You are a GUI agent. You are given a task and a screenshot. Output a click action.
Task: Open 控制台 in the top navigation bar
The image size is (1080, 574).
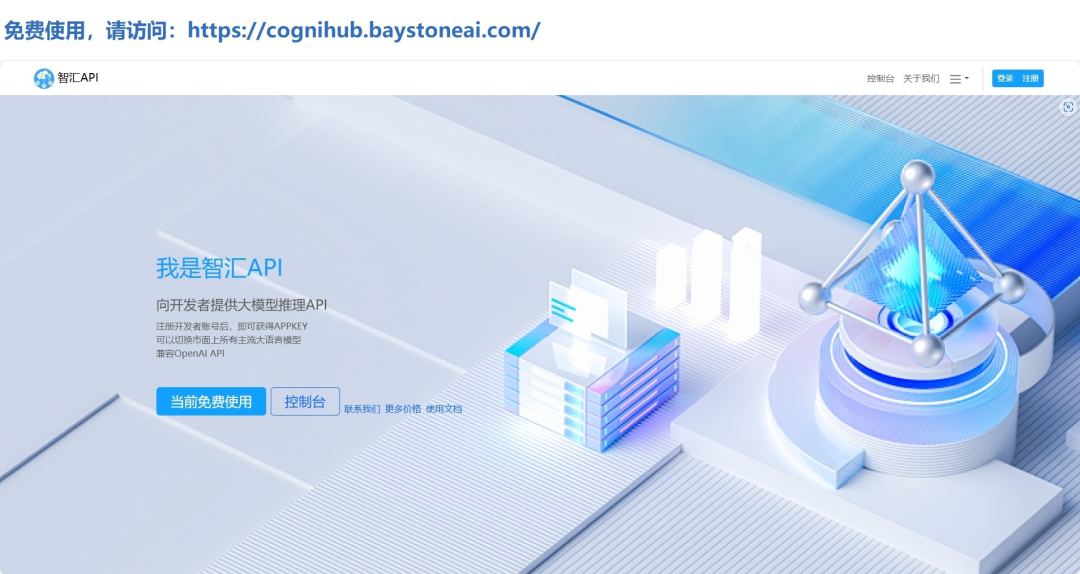(880, 79)
